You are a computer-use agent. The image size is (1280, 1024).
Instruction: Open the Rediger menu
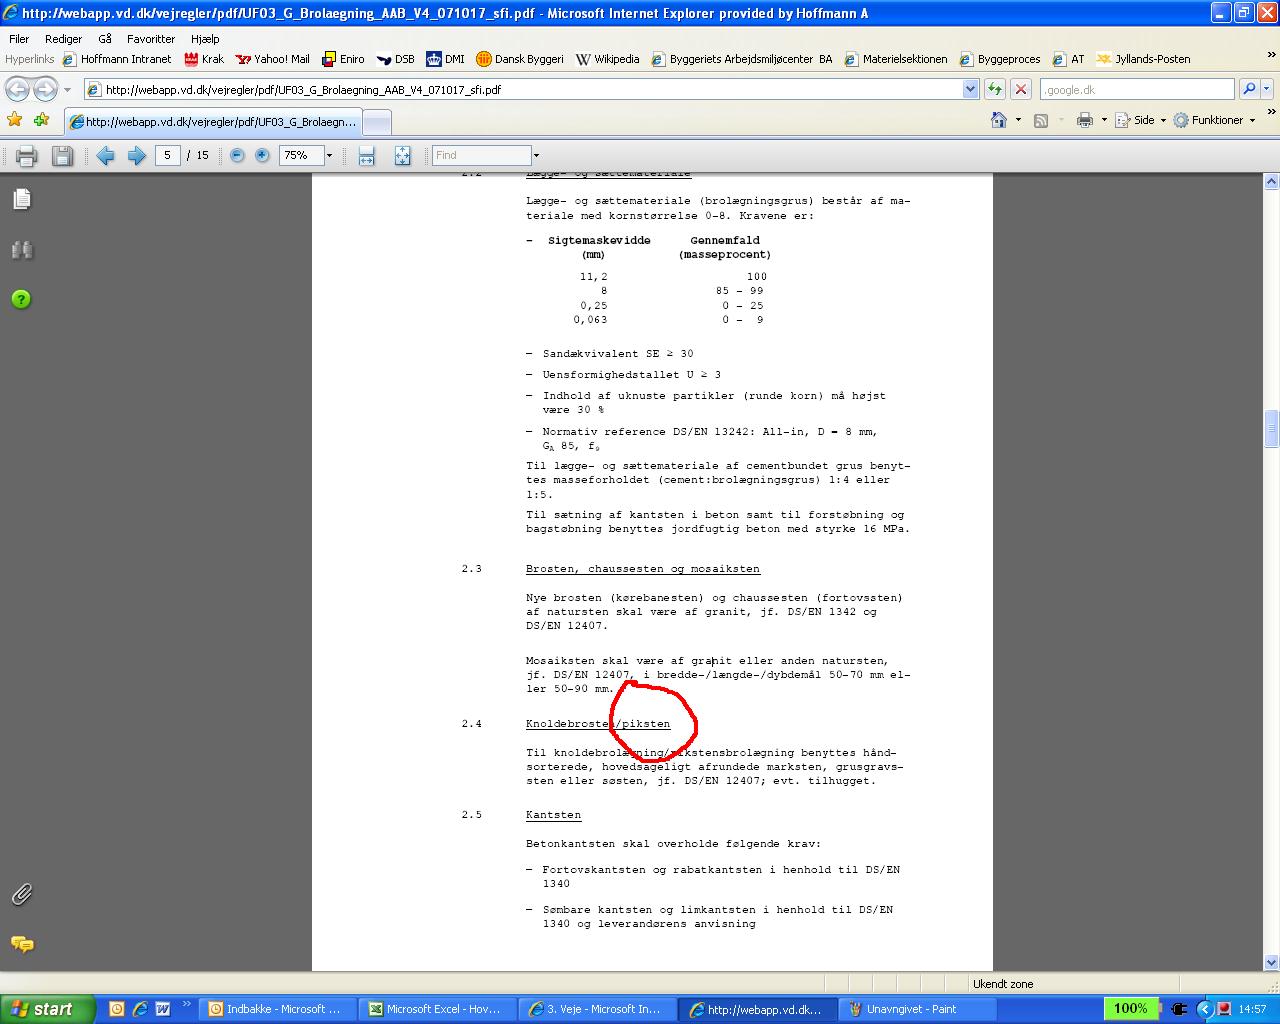[x=63, y=39]
